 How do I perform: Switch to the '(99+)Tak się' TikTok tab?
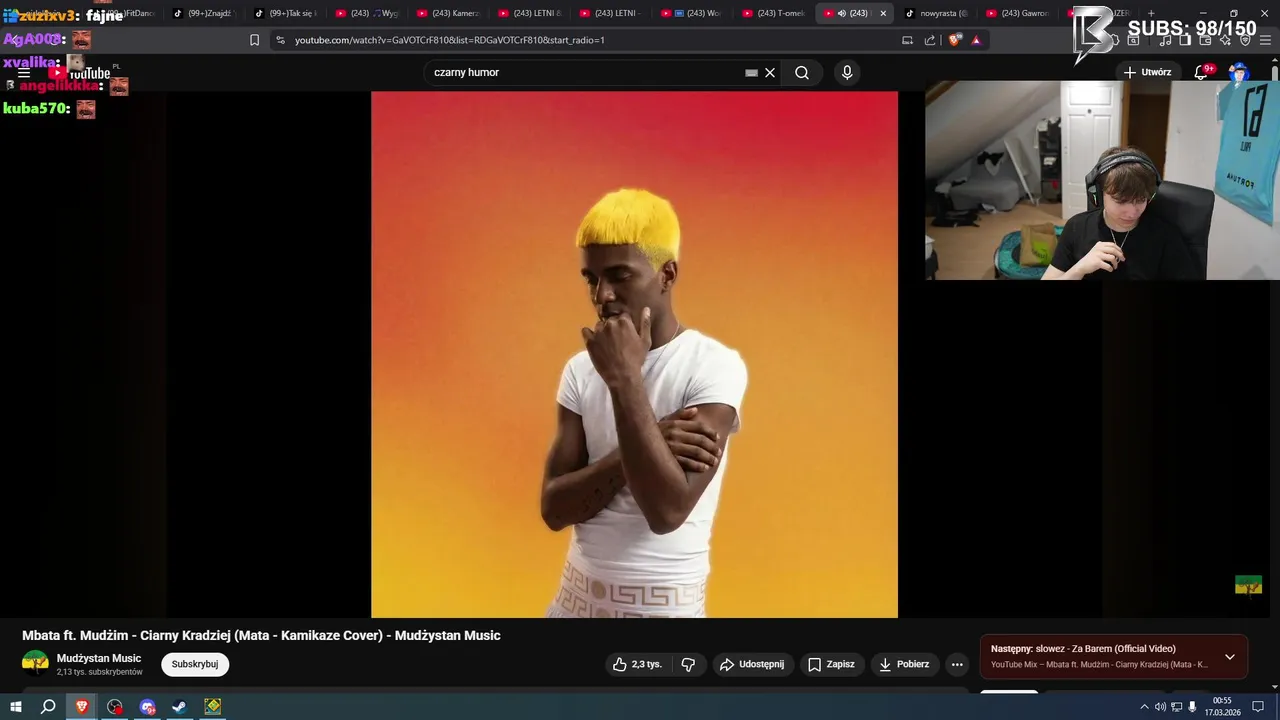click(285, 13)
